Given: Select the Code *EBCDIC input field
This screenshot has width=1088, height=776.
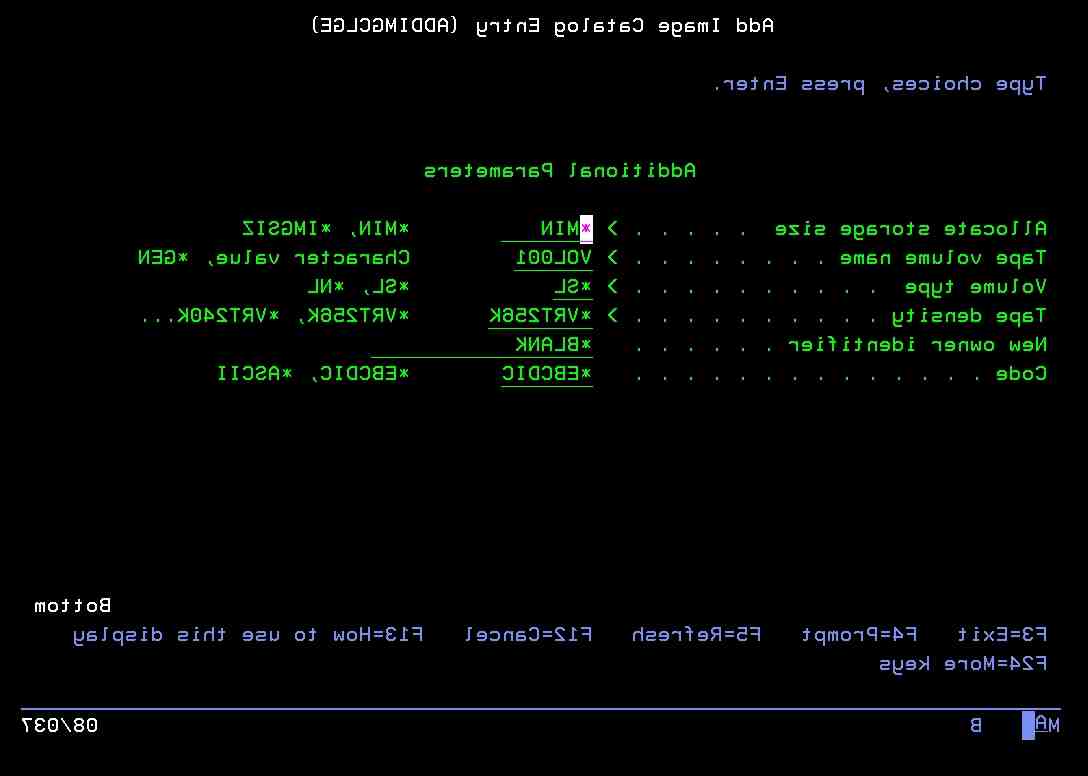Looking at the screenshot, I should coord(547,374).
